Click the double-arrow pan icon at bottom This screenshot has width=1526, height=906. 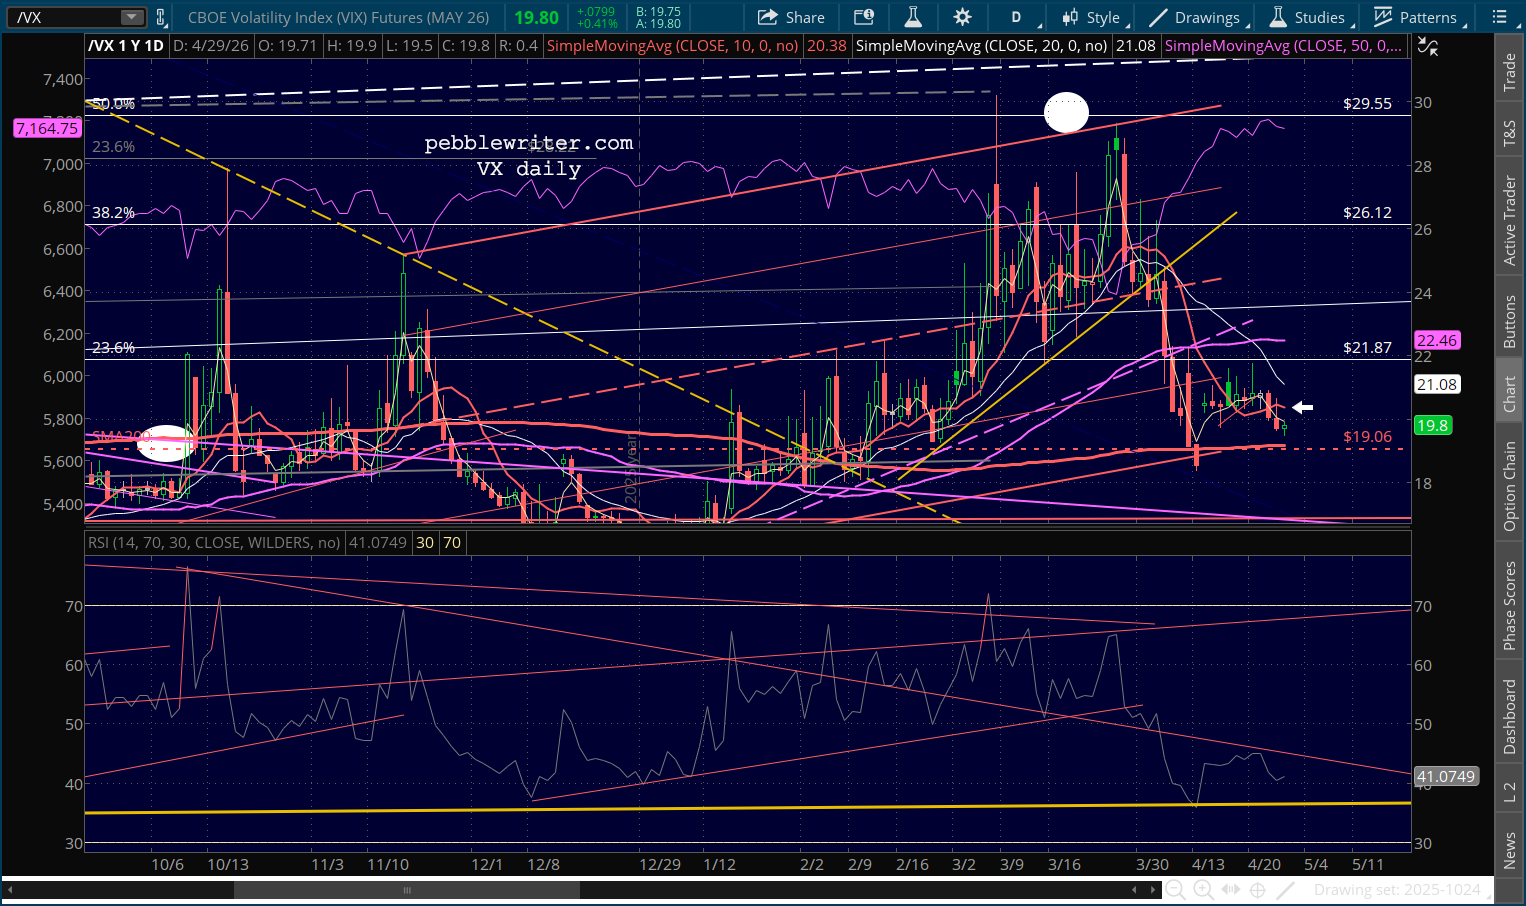point(1231,890)
